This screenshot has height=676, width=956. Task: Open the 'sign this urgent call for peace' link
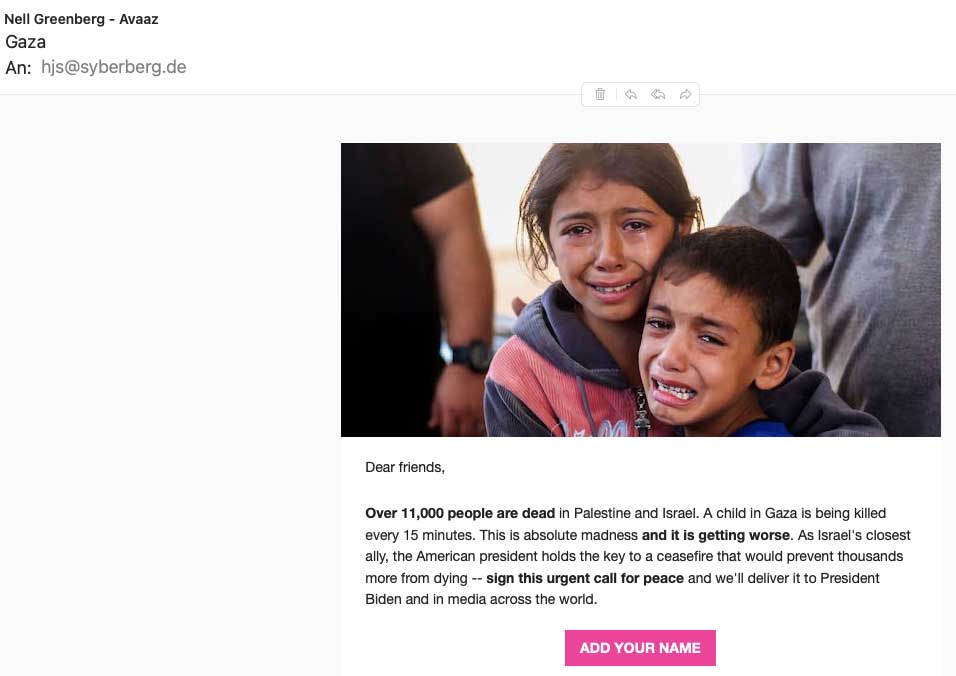pyautogui.click(x=585, y=578)
